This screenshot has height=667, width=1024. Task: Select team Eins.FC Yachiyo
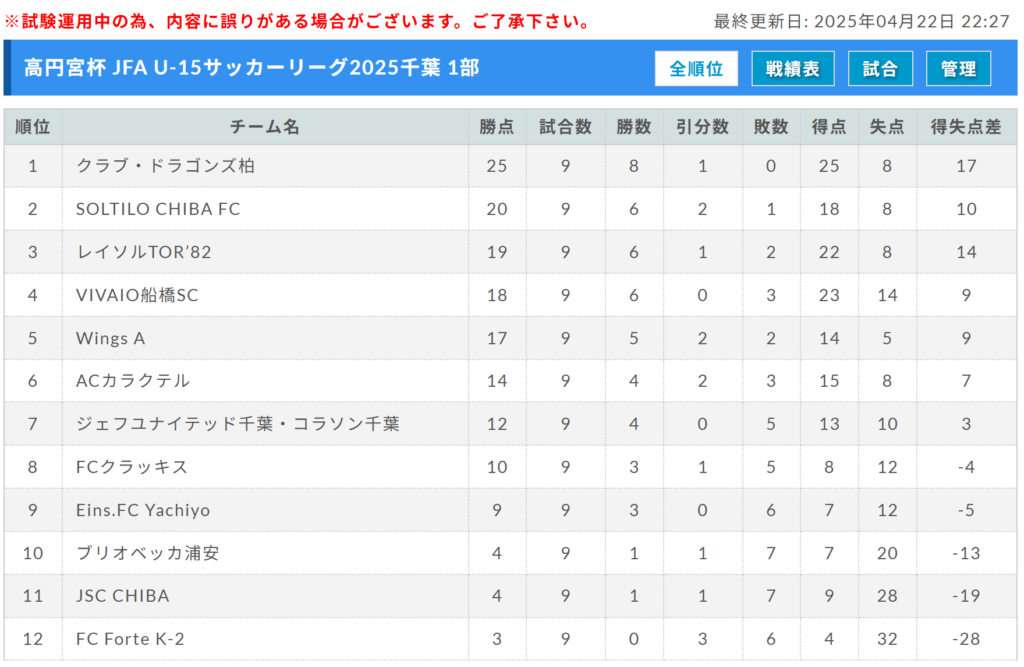pos(143,510)
